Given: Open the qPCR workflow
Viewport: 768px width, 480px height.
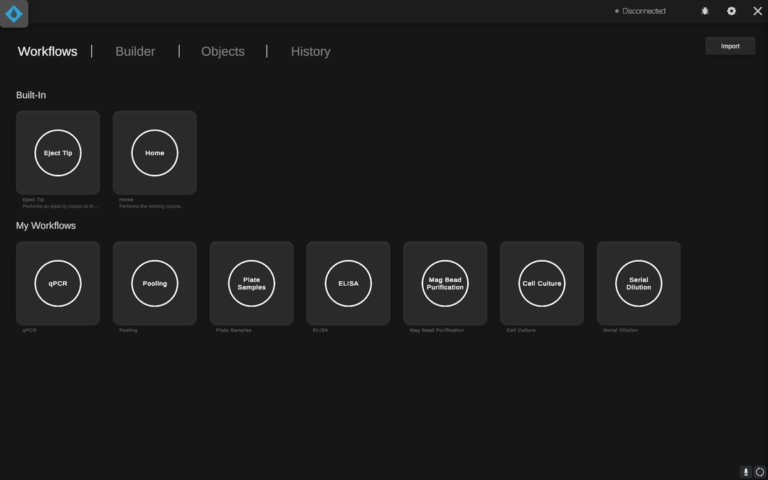Looking at the screenshot, I should tap(58, 283).
